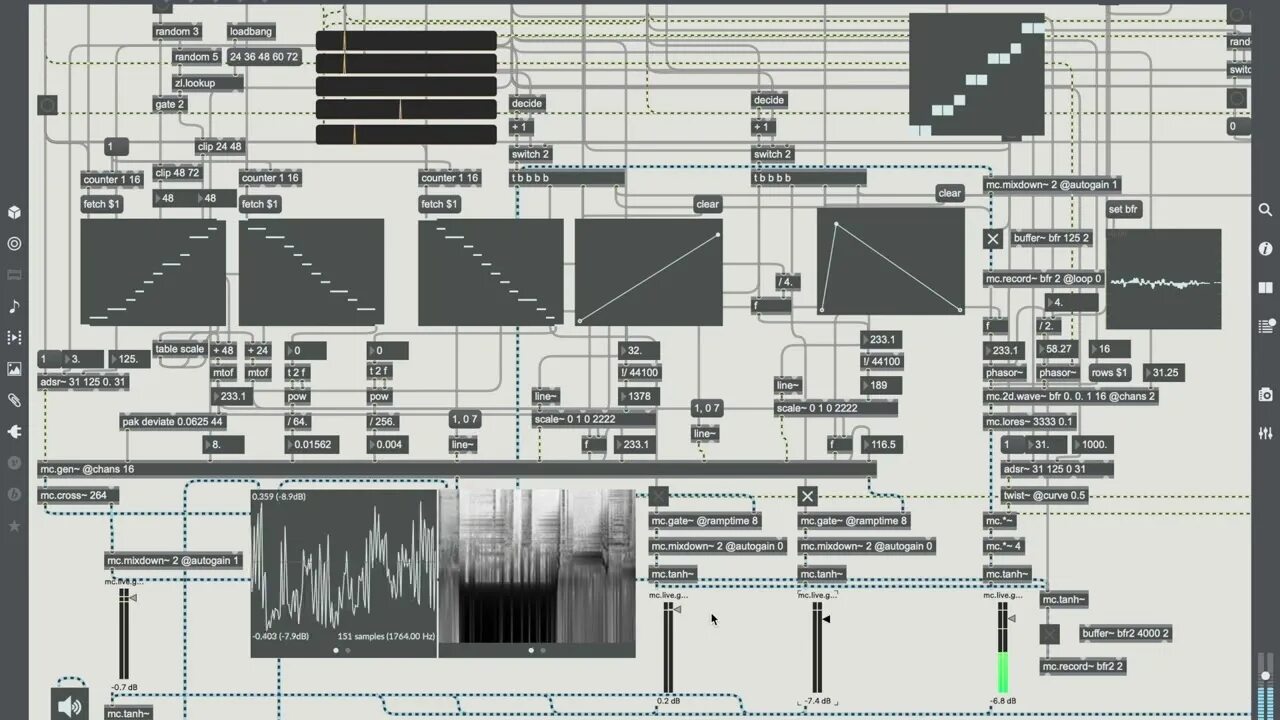Click the oscilloscope waveform display
The width and height of the screenshot is (1280, 720).
click(344, 573)
